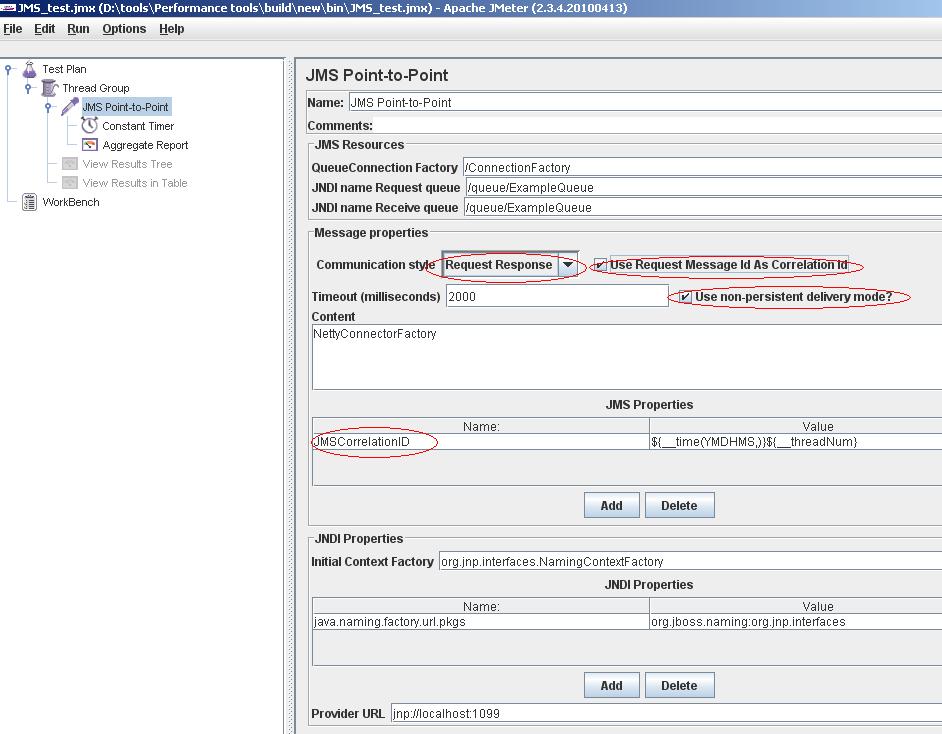942x734 pixels.
Task: Click Add under JMS Properties
Action: click(x=611, y=505)
